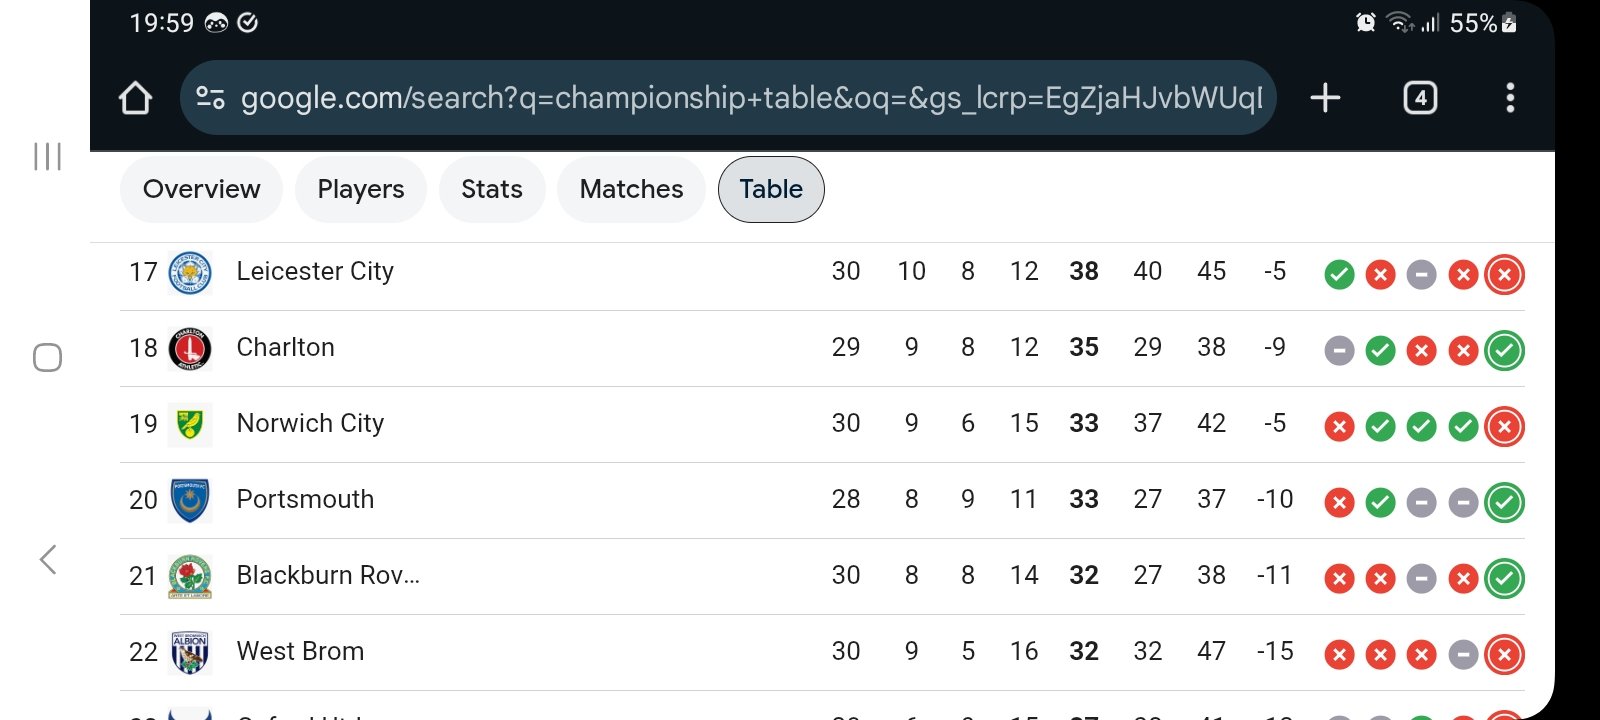Open a new tab with plus icon
Viewport: 1600px width, 720px height.
pos(1325,98)
